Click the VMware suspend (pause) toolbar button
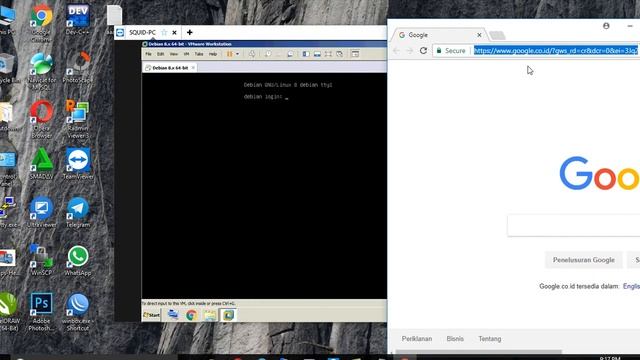The image size is (640, 360). pyautogui.click(x=229, y=54)
